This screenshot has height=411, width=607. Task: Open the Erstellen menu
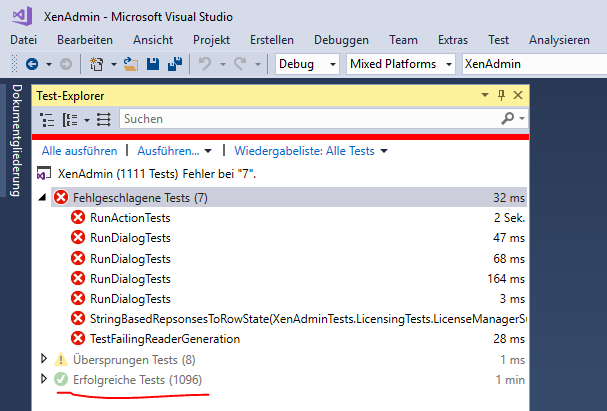[272, 40]
